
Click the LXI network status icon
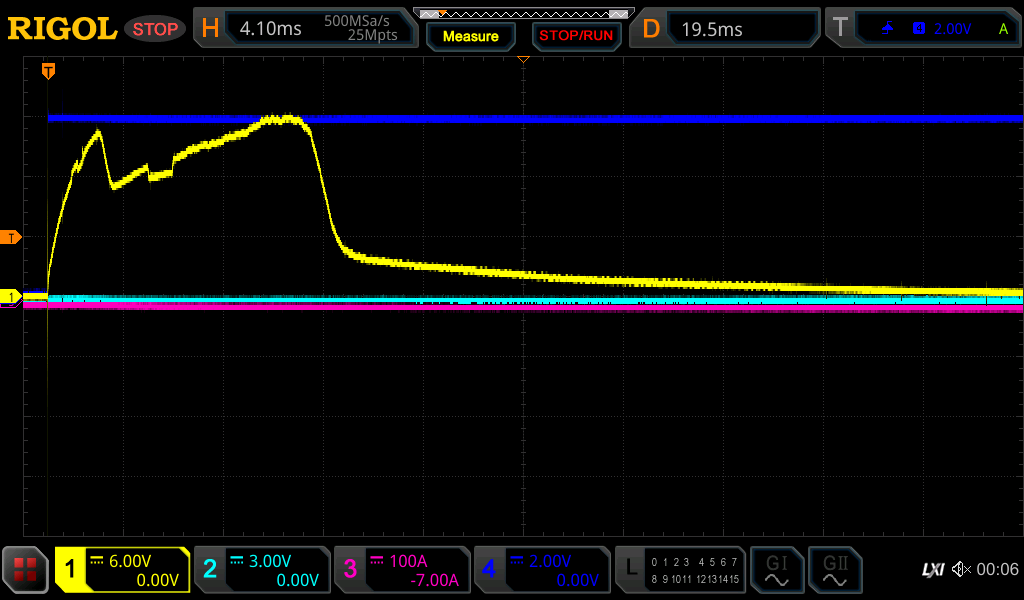click(932, 569)
